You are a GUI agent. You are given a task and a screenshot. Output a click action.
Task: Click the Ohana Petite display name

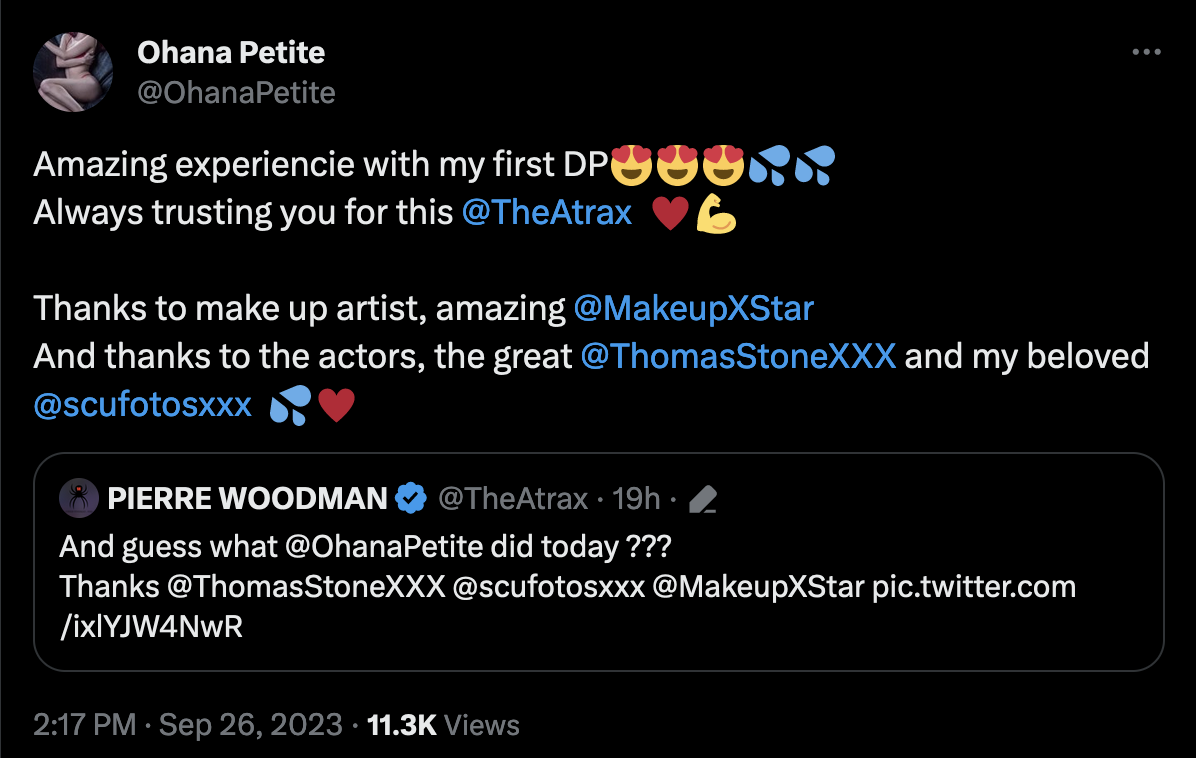point(231,52)
